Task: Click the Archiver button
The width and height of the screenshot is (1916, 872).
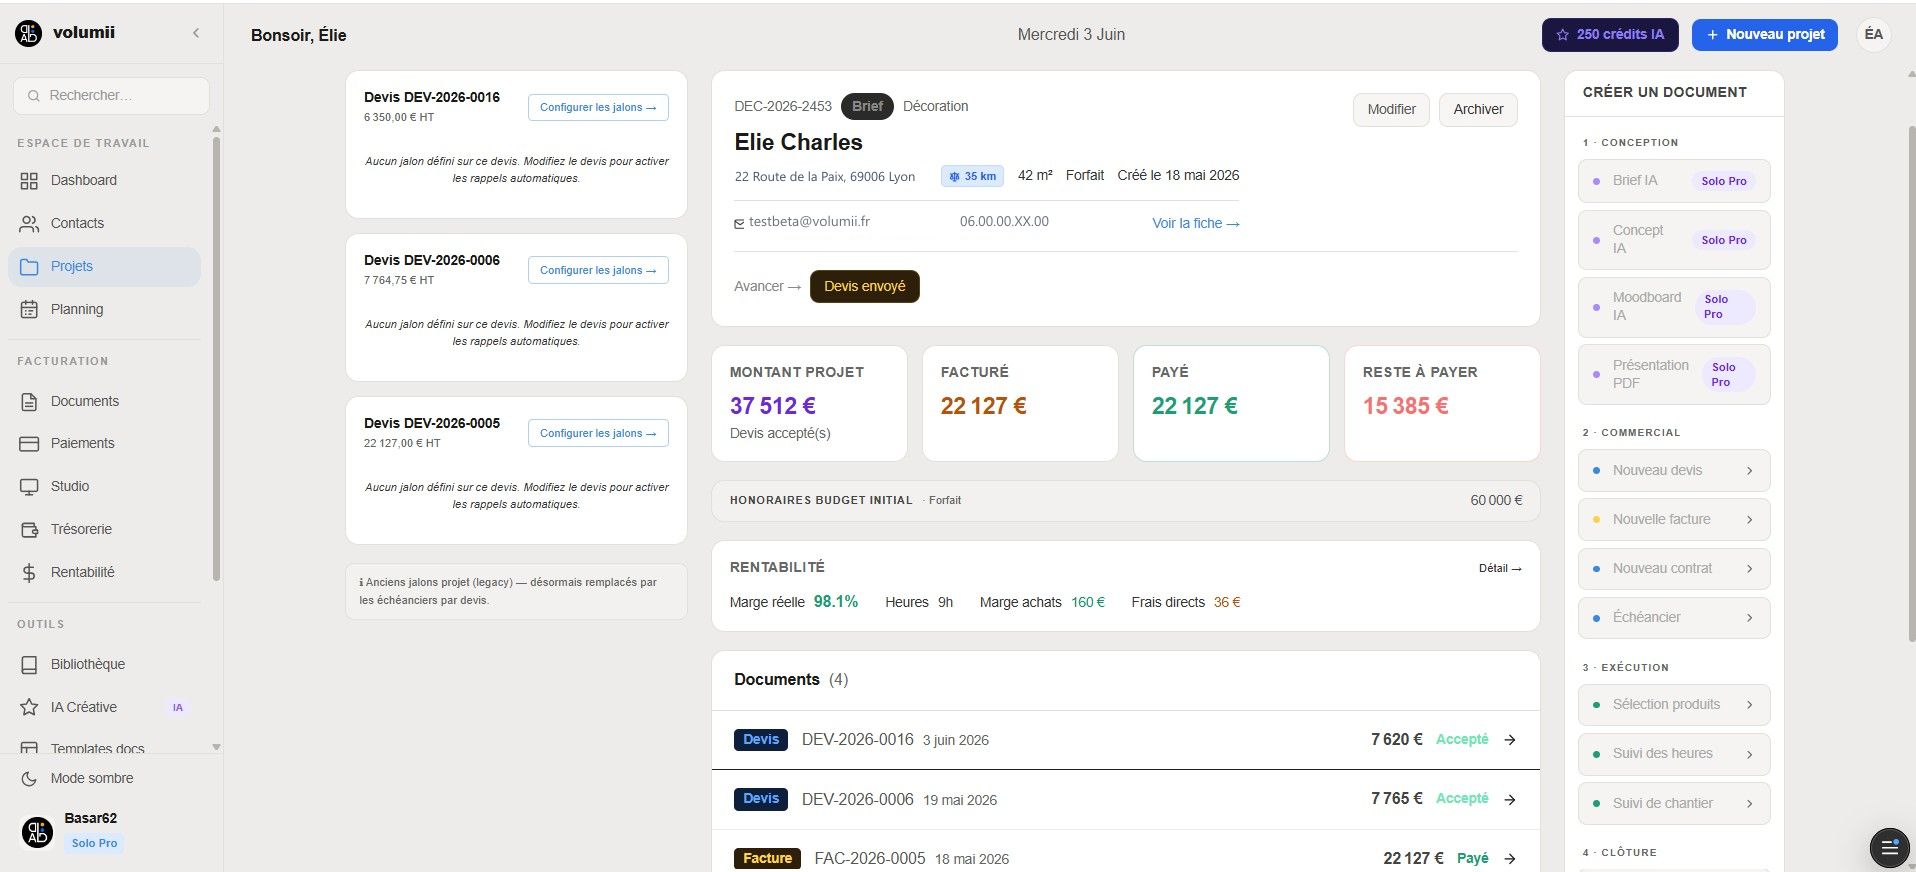Action: tap(1478, 109)
